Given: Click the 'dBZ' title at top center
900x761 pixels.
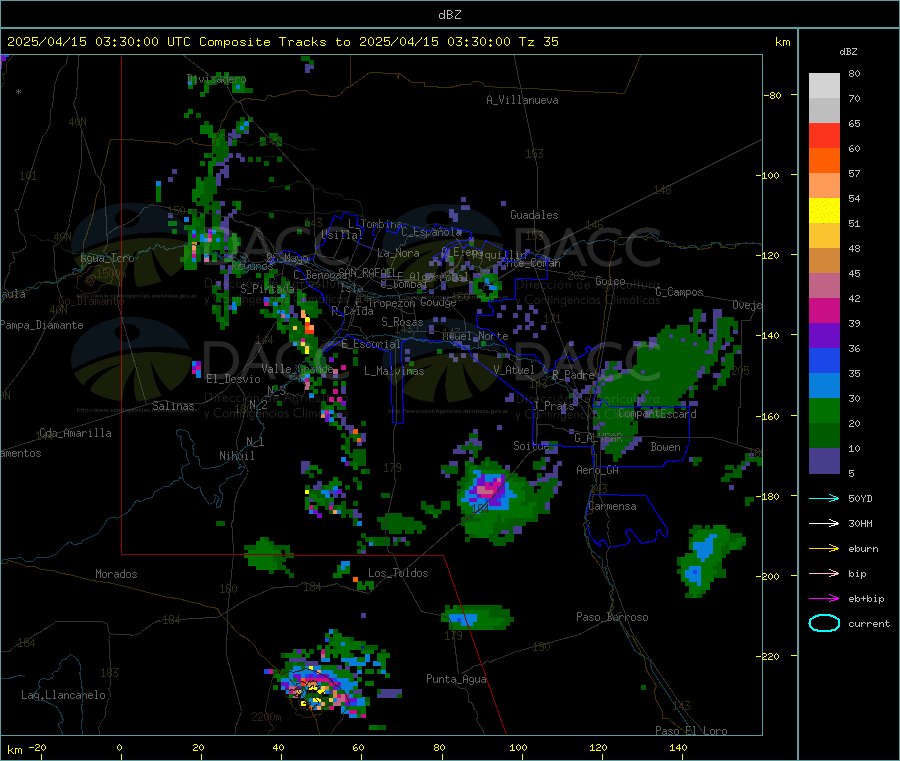Looking at the screenshot, I should (449, 14).
